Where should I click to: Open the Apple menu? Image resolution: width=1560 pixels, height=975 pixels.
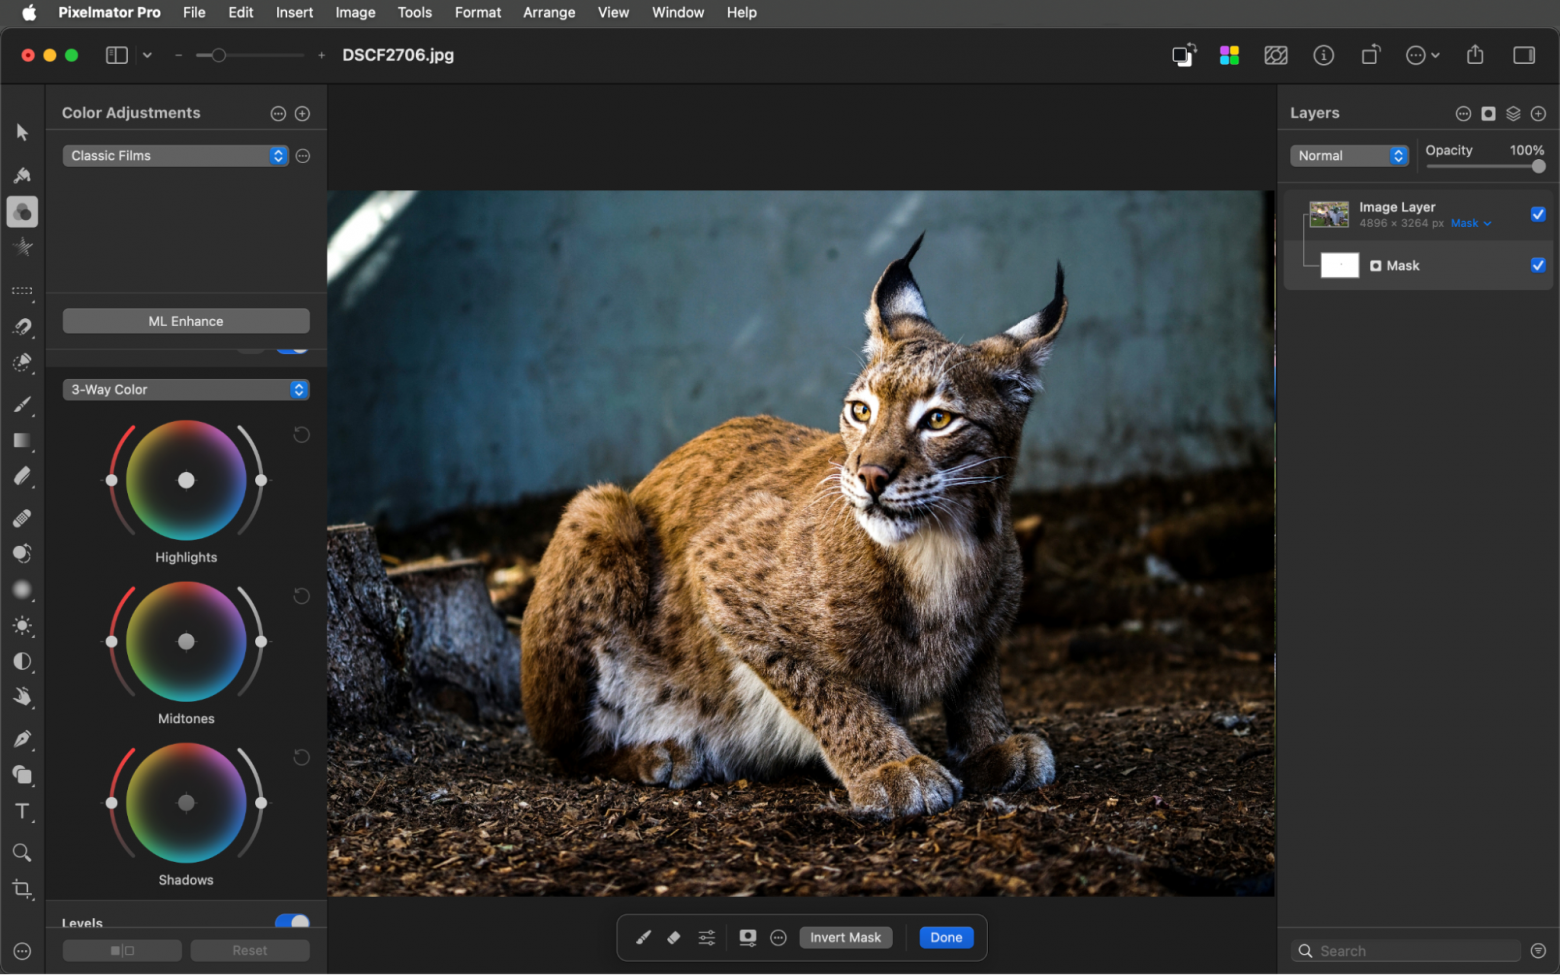[x=29, y=12]
